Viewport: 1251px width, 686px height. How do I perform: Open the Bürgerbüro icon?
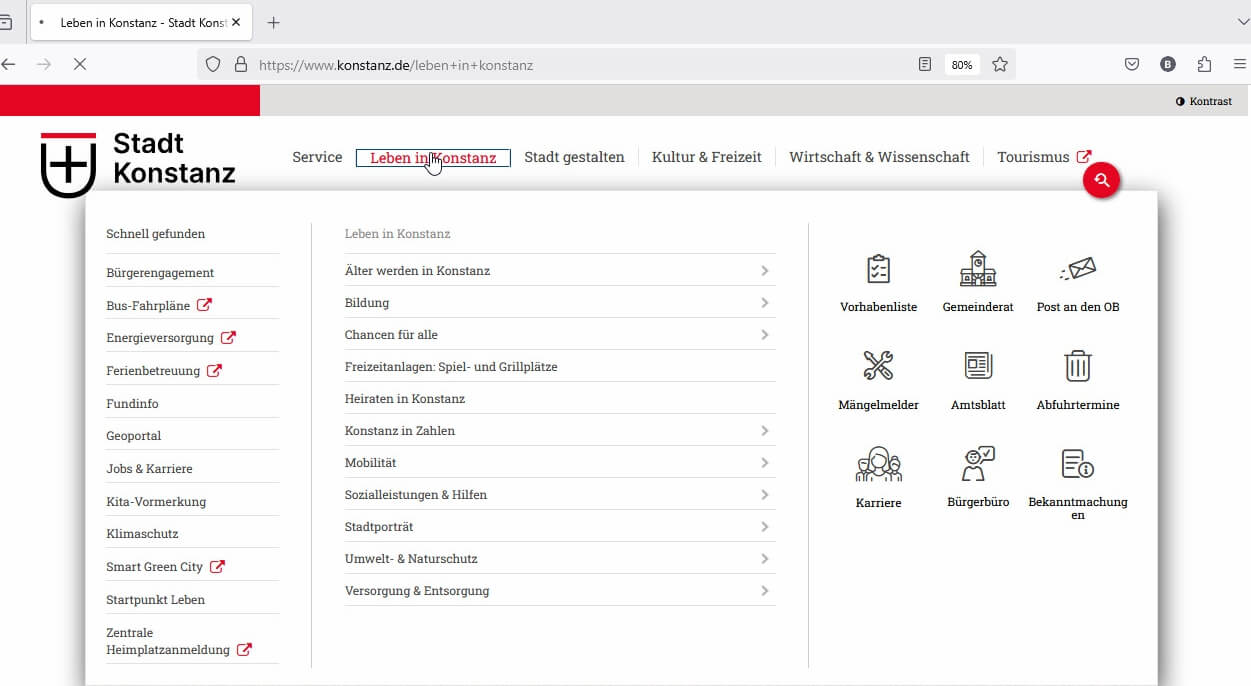click(x=977, y=464)
